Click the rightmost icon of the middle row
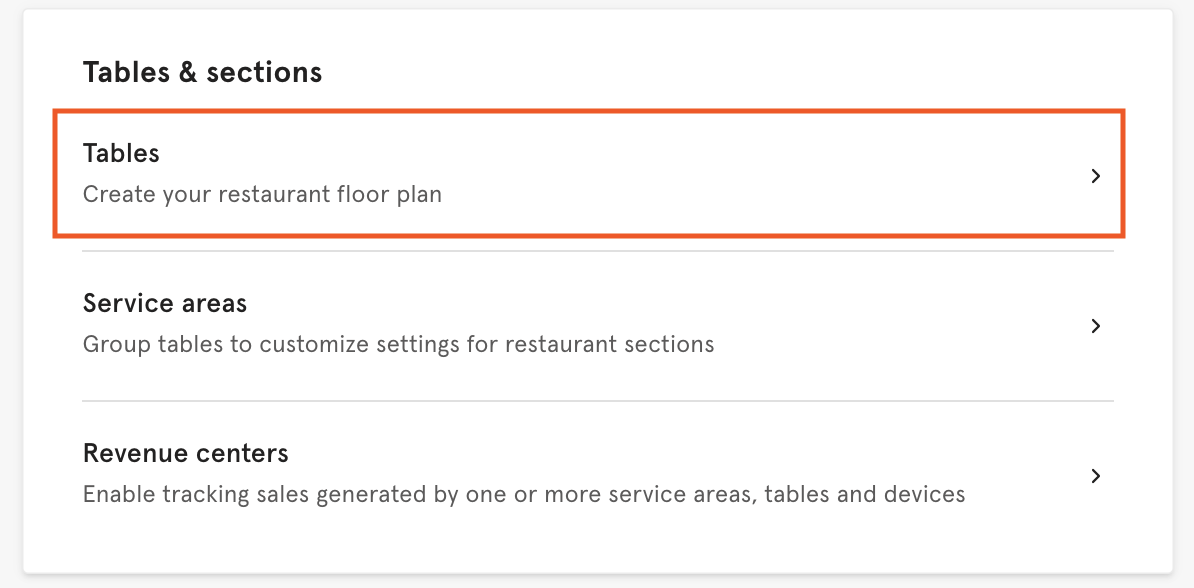 (x=1095, y=325)
